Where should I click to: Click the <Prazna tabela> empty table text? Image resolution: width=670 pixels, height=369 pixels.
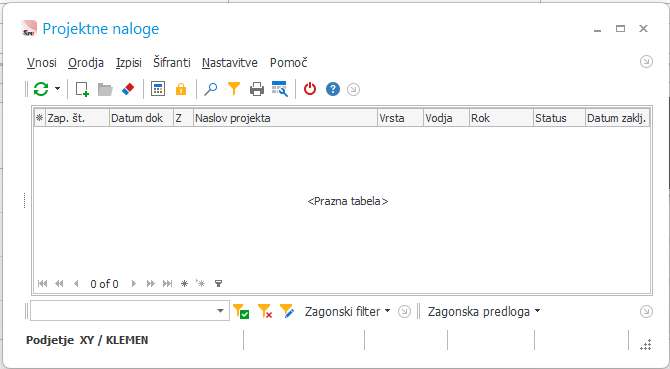click(x=348, y=201)
